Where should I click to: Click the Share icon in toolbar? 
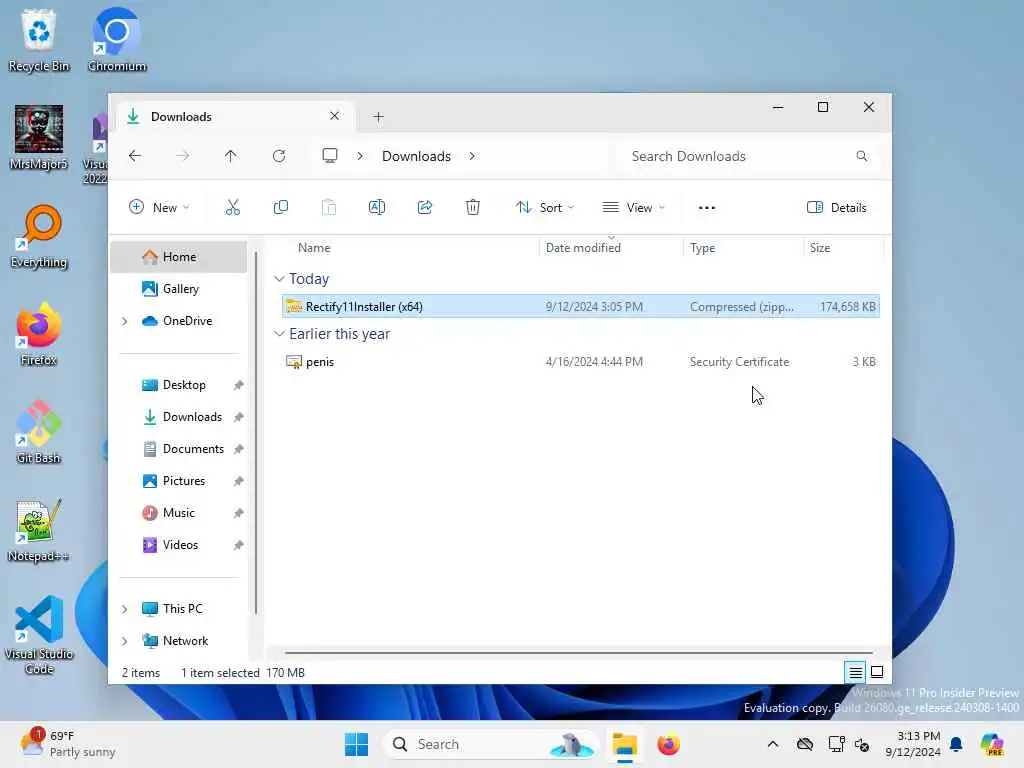[424, 208]
